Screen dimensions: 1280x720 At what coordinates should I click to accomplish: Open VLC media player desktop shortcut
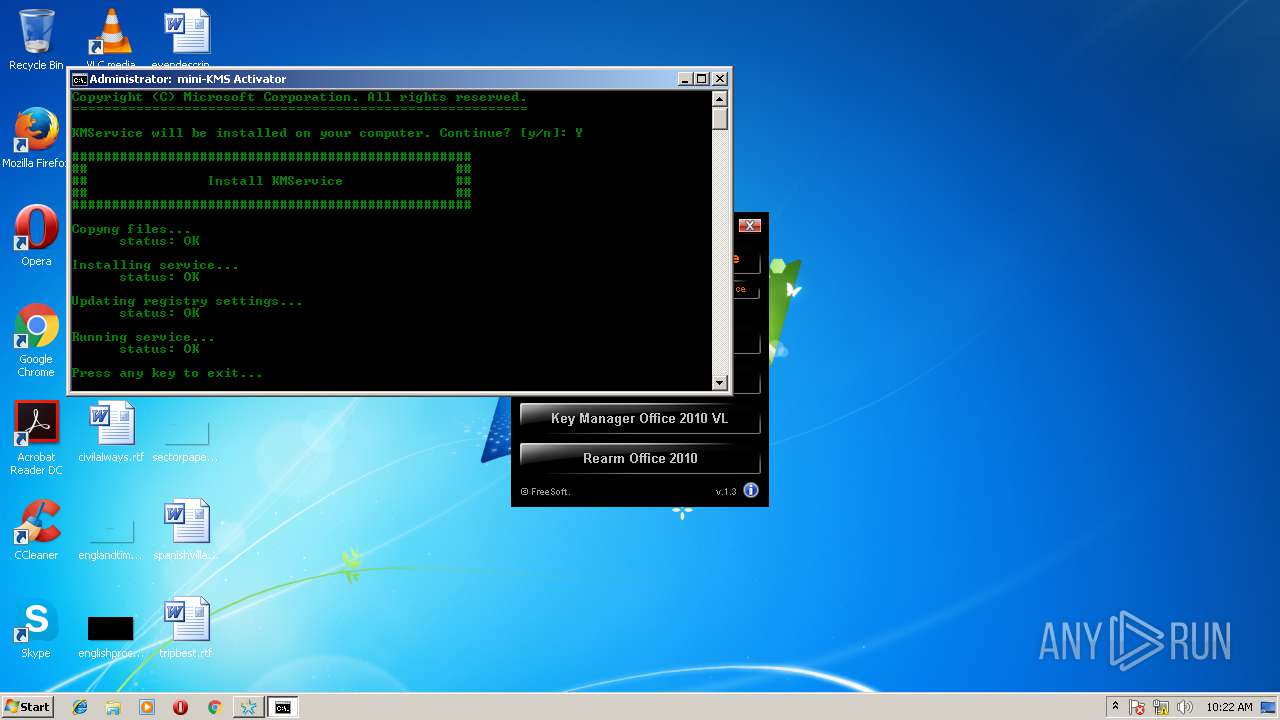pos(111,38)
